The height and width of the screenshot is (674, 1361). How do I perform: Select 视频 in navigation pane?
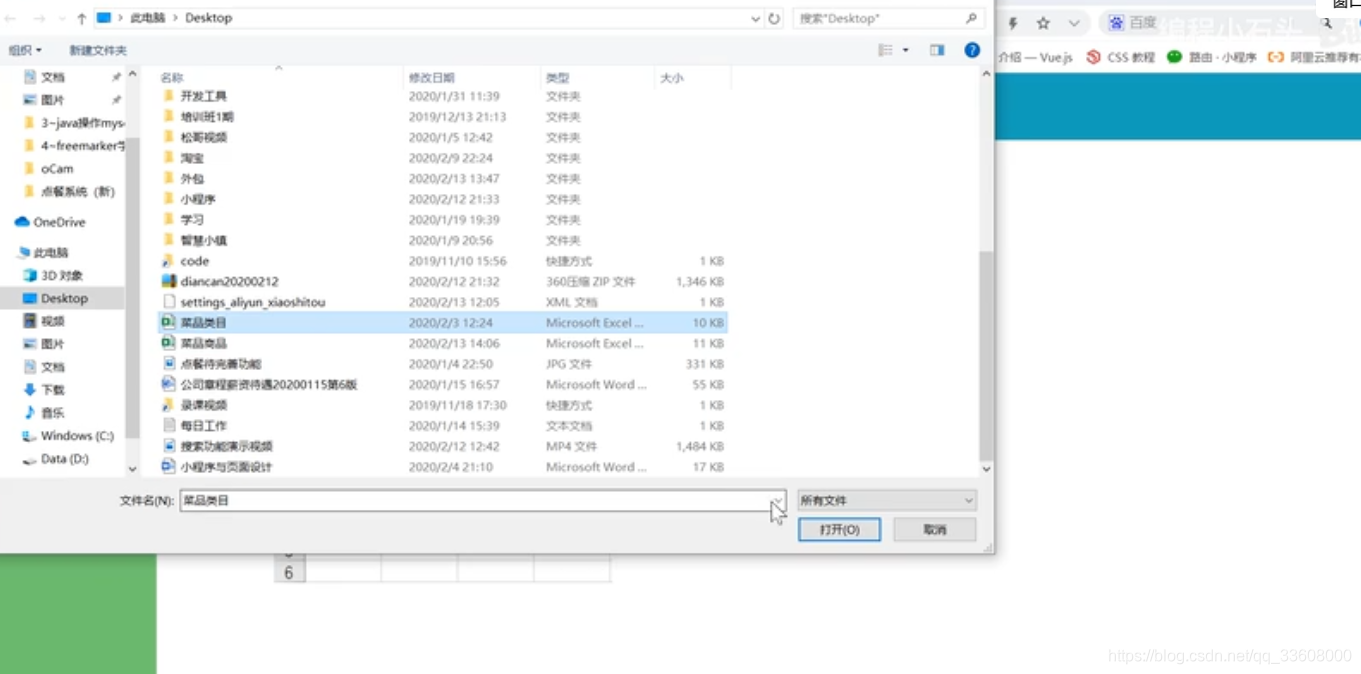pyautogui.click(x=52, y=322)
